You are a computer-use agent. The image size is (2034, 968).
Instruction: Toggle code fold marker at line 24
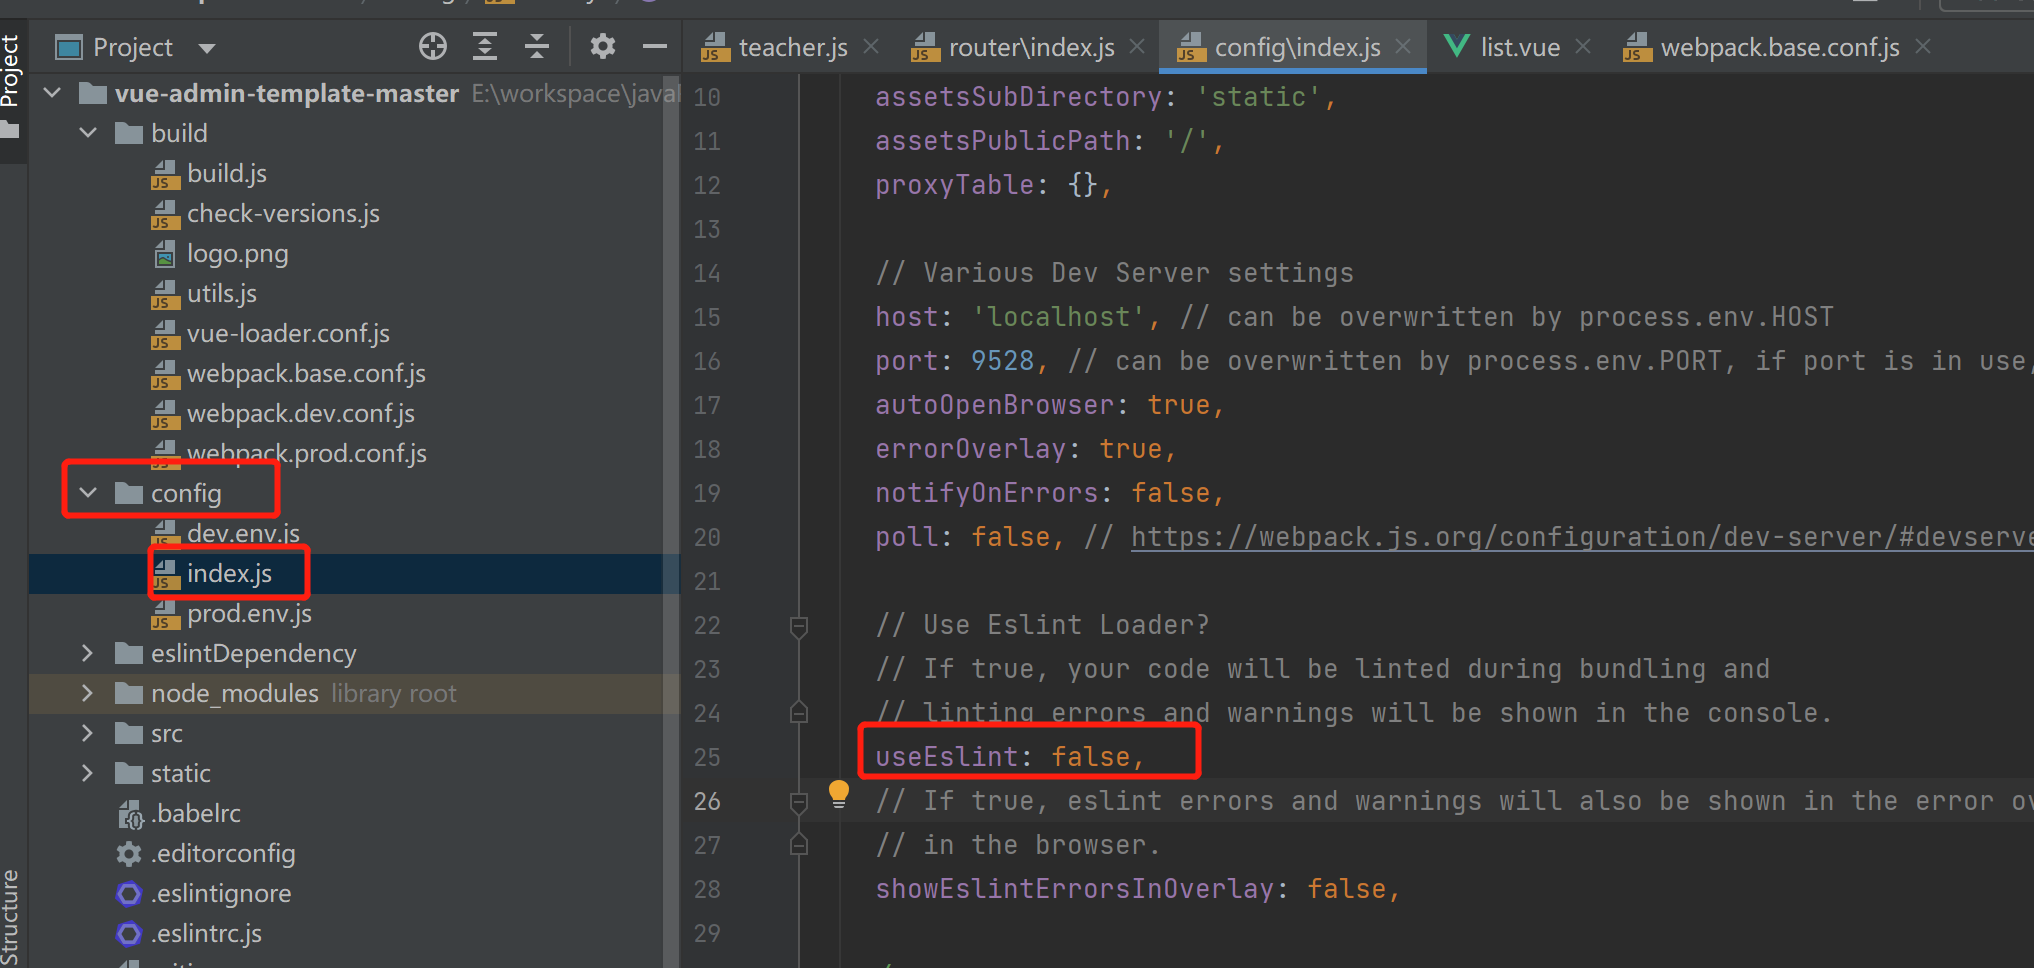click(799, 712)
